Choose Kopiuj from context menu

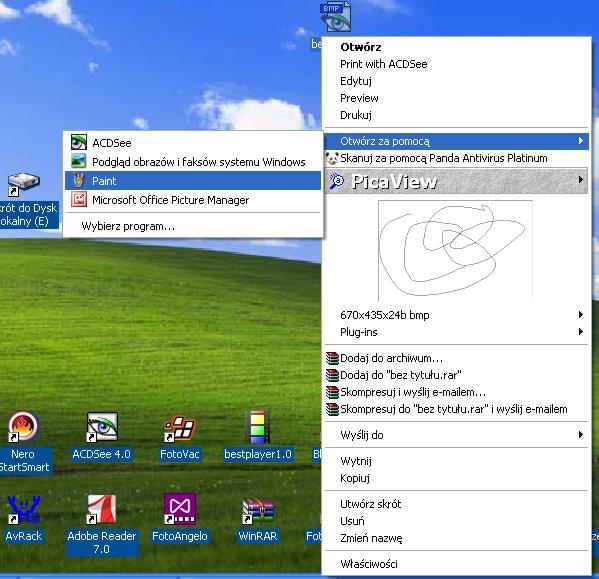(456, 478)
